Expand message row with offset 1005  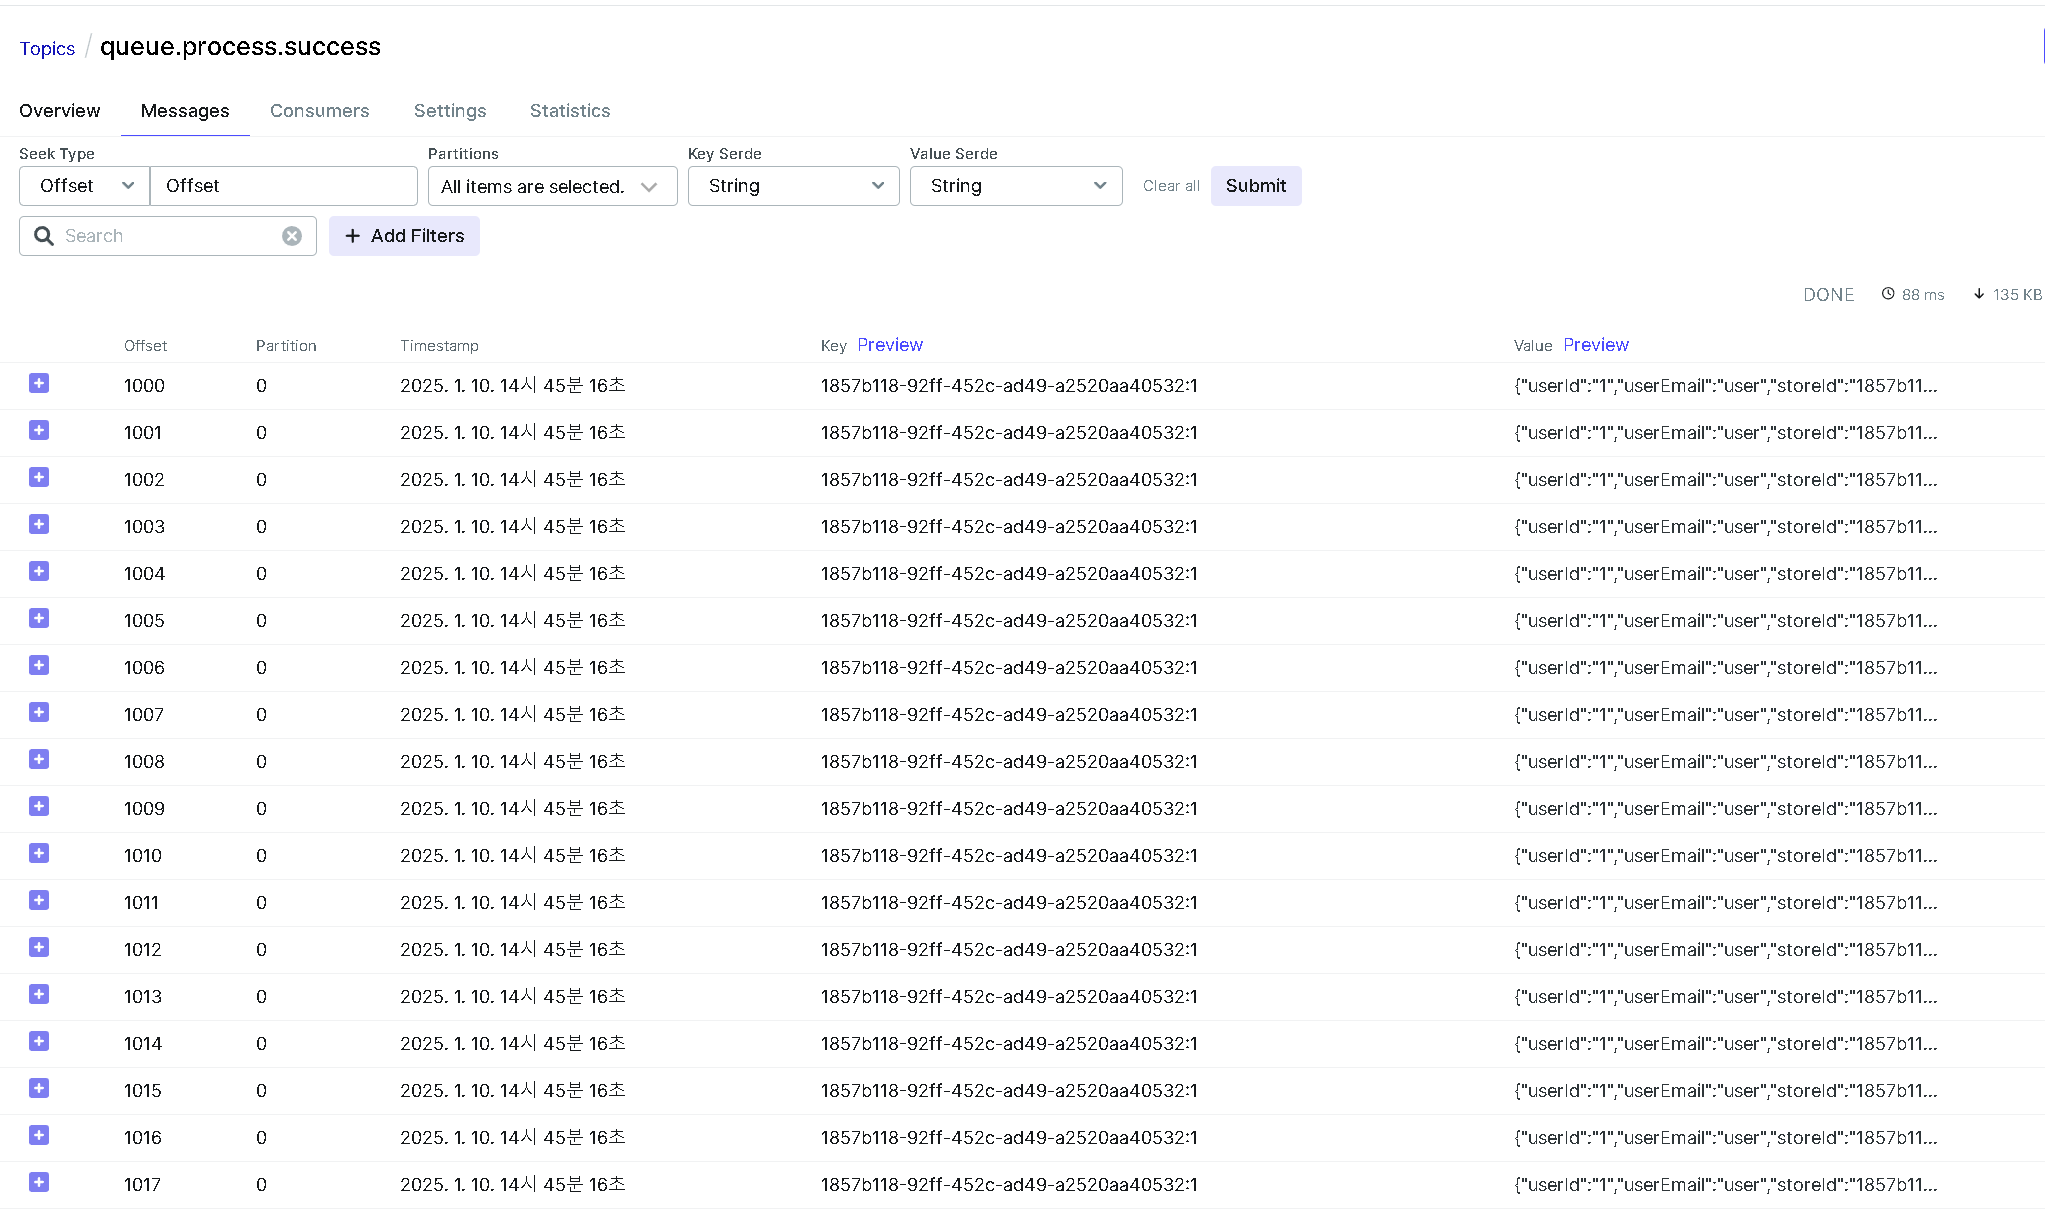click(x=39, y=619)
